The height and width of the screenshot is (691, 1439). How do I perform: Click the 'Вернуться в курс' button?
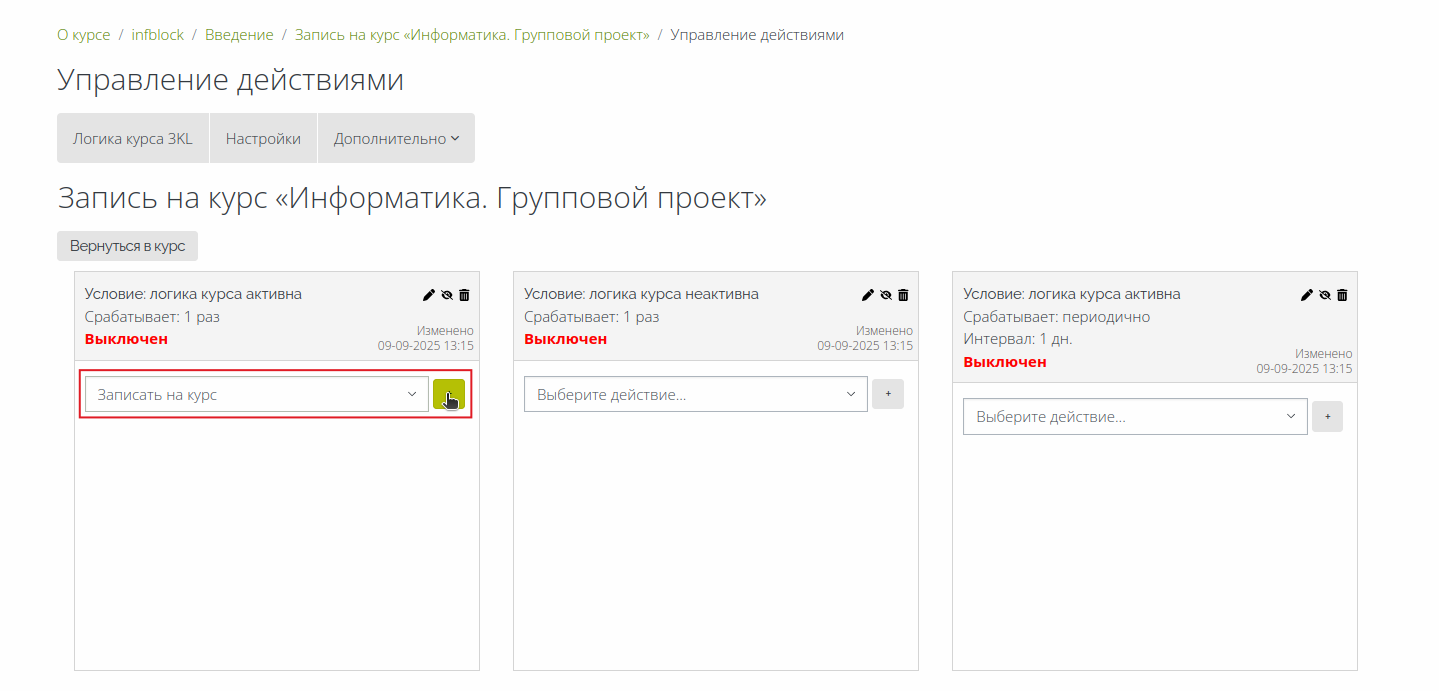tap(127, 246)
